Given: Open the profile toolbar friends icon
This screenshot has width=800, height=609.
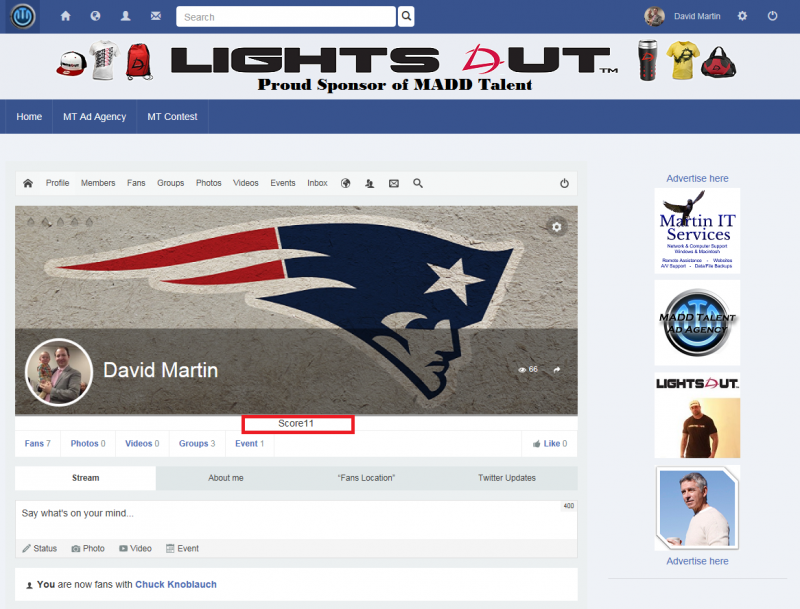Looking at the screenshot, I should tap(369, 183).
